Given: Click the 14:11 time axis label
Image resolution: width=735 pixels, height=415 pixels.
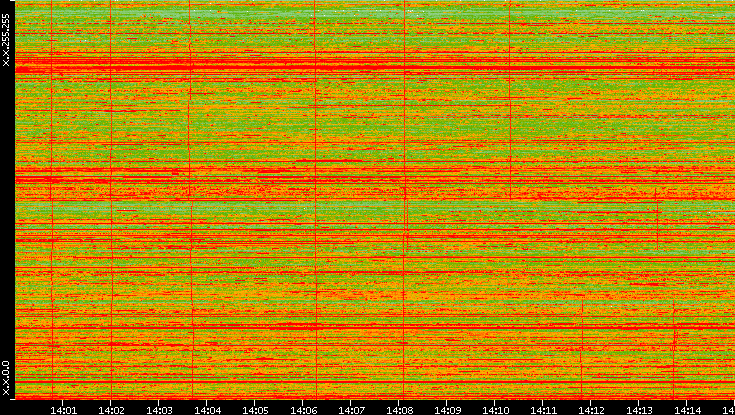Looking at the screenshot, I should coord(543,410).
